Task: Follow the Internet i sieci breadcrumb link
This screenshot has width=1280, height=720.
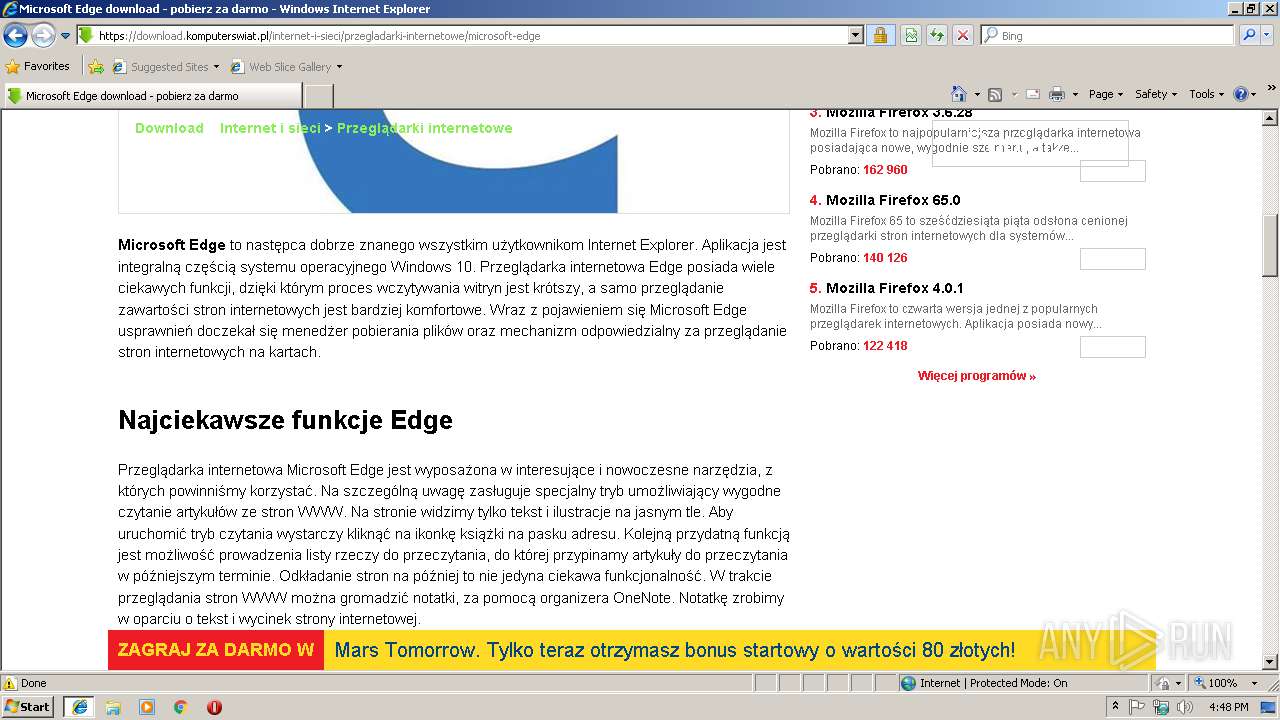Action: point(270,128)
